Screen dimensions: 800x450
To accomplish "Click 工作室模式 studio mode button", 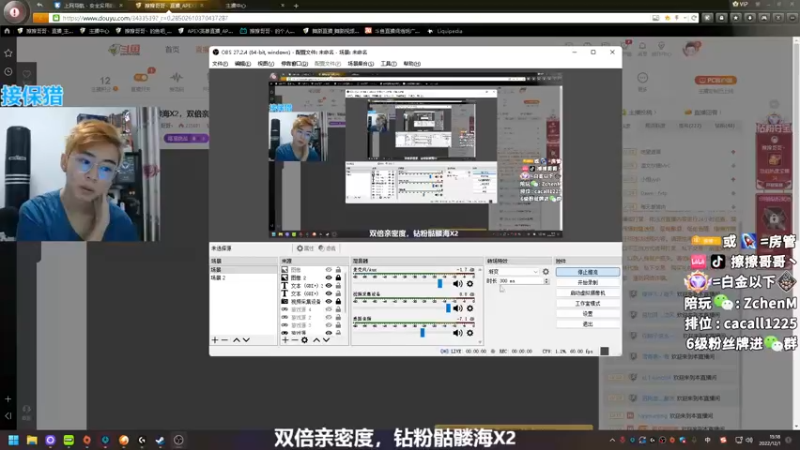I will point(588,303).
